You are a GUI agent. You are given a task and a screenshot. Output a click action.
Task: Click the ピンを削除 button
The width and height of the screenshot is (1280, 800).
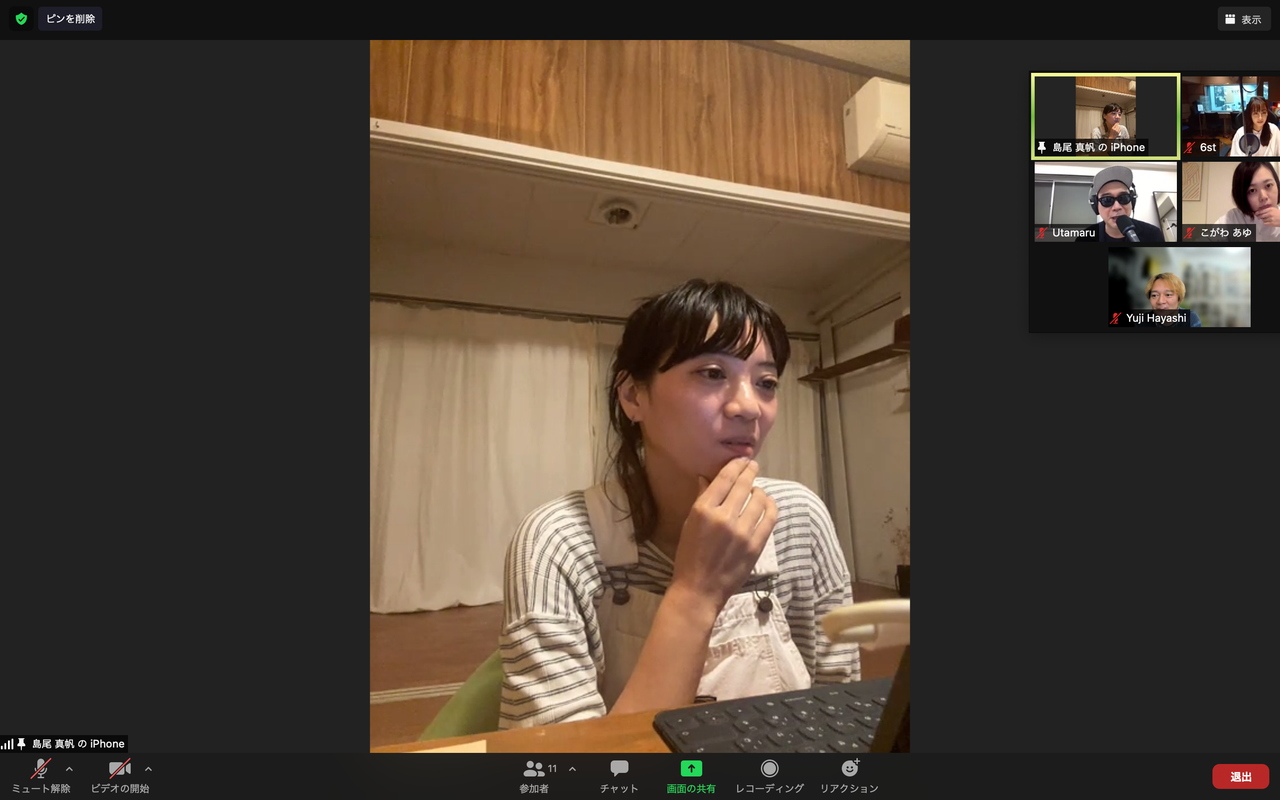[70, 19]
